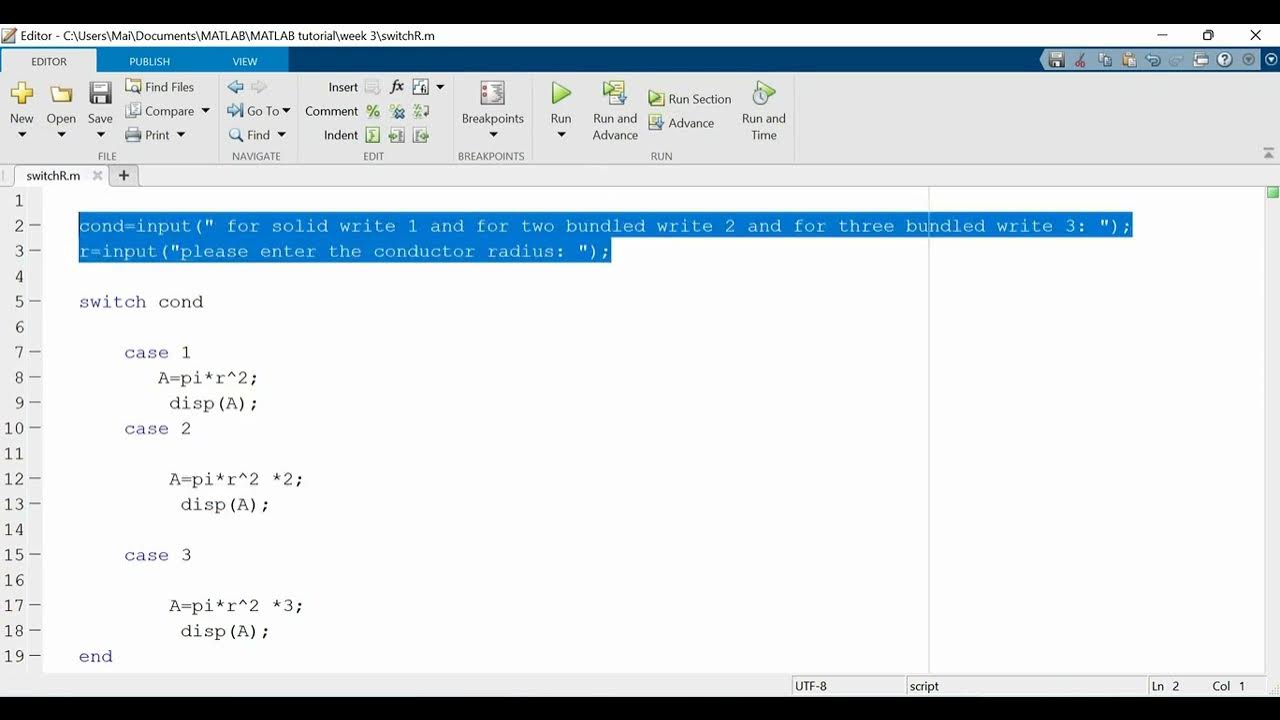Viewport: 1280px width, 720px height.
Task: Undo with quick access toolbar arrow
Action: click(1152, 60)
